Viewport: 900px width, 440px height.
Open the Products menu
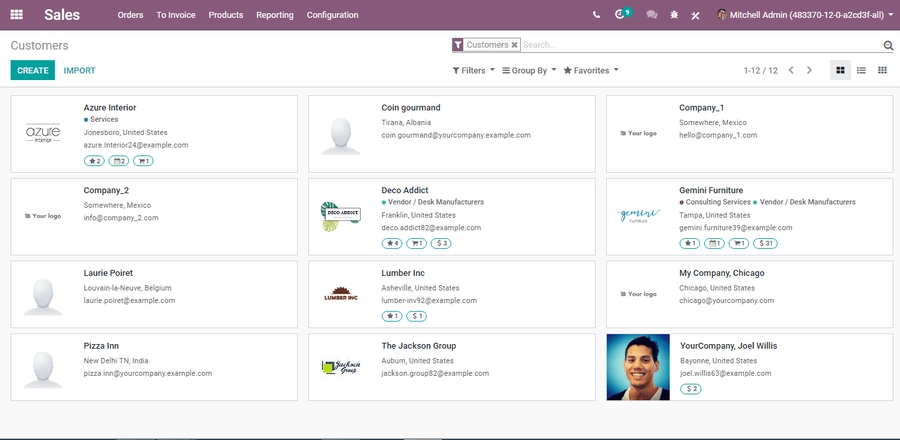pos(226,15)
